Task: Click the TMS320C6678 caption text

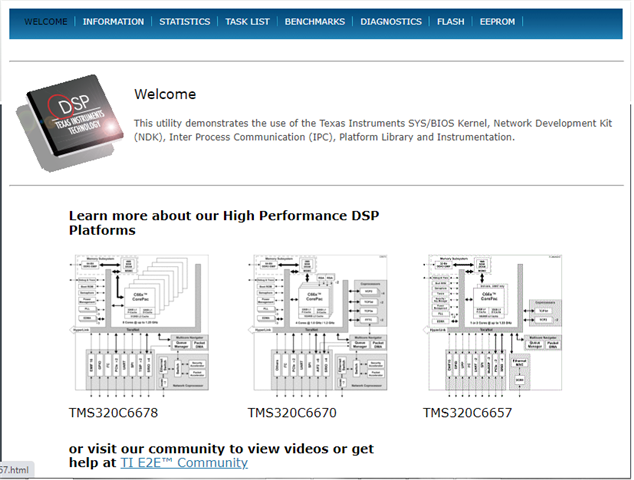Action: tap(113, 413)
